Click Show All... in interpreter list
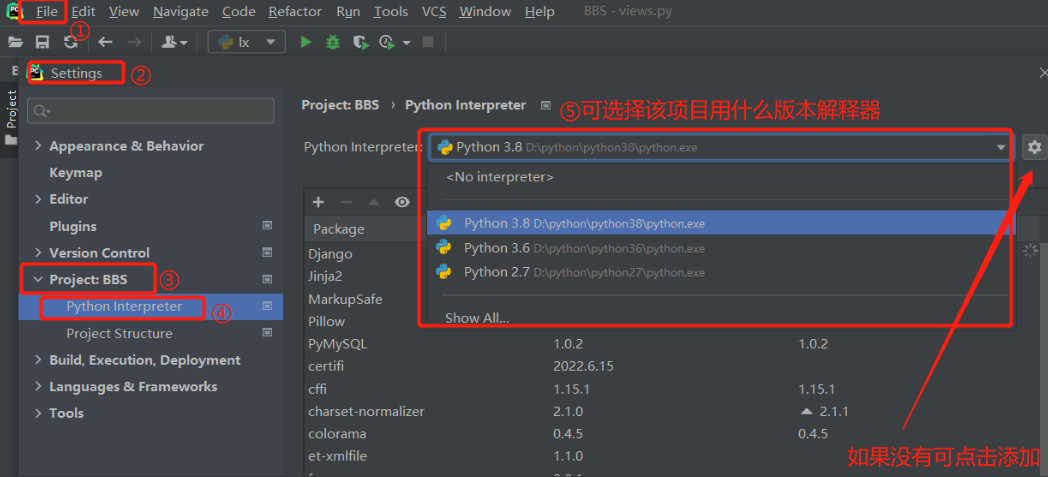 477,318
